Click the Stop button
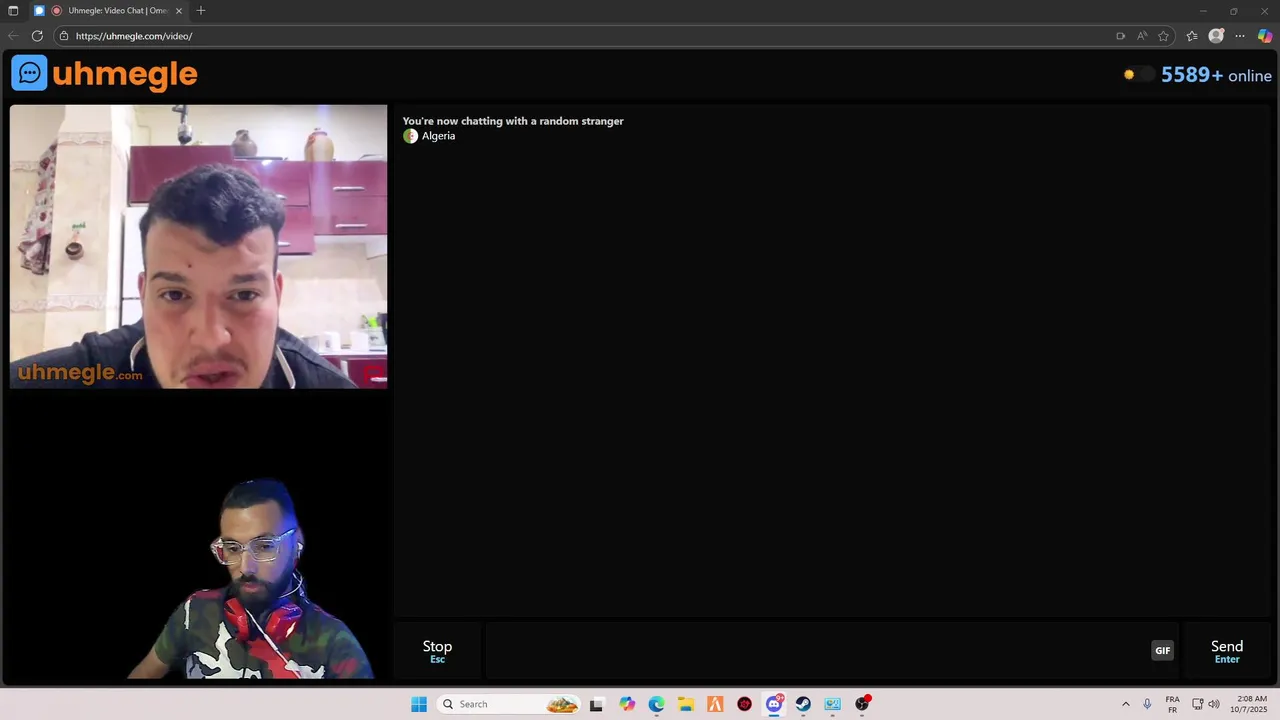The width and height of the screenshot is (1280, 720). pyautogui.click(x=437, y=651)
